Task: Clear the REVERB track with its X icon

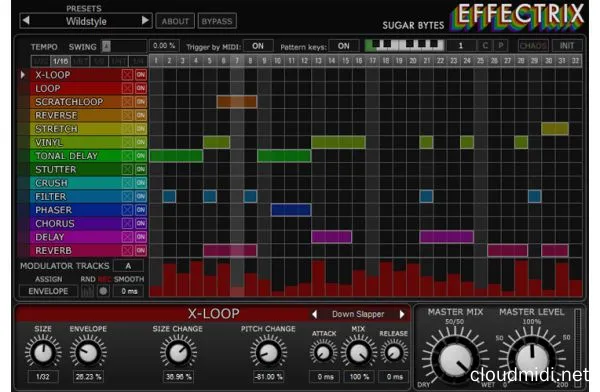Action: coord(127,250)
